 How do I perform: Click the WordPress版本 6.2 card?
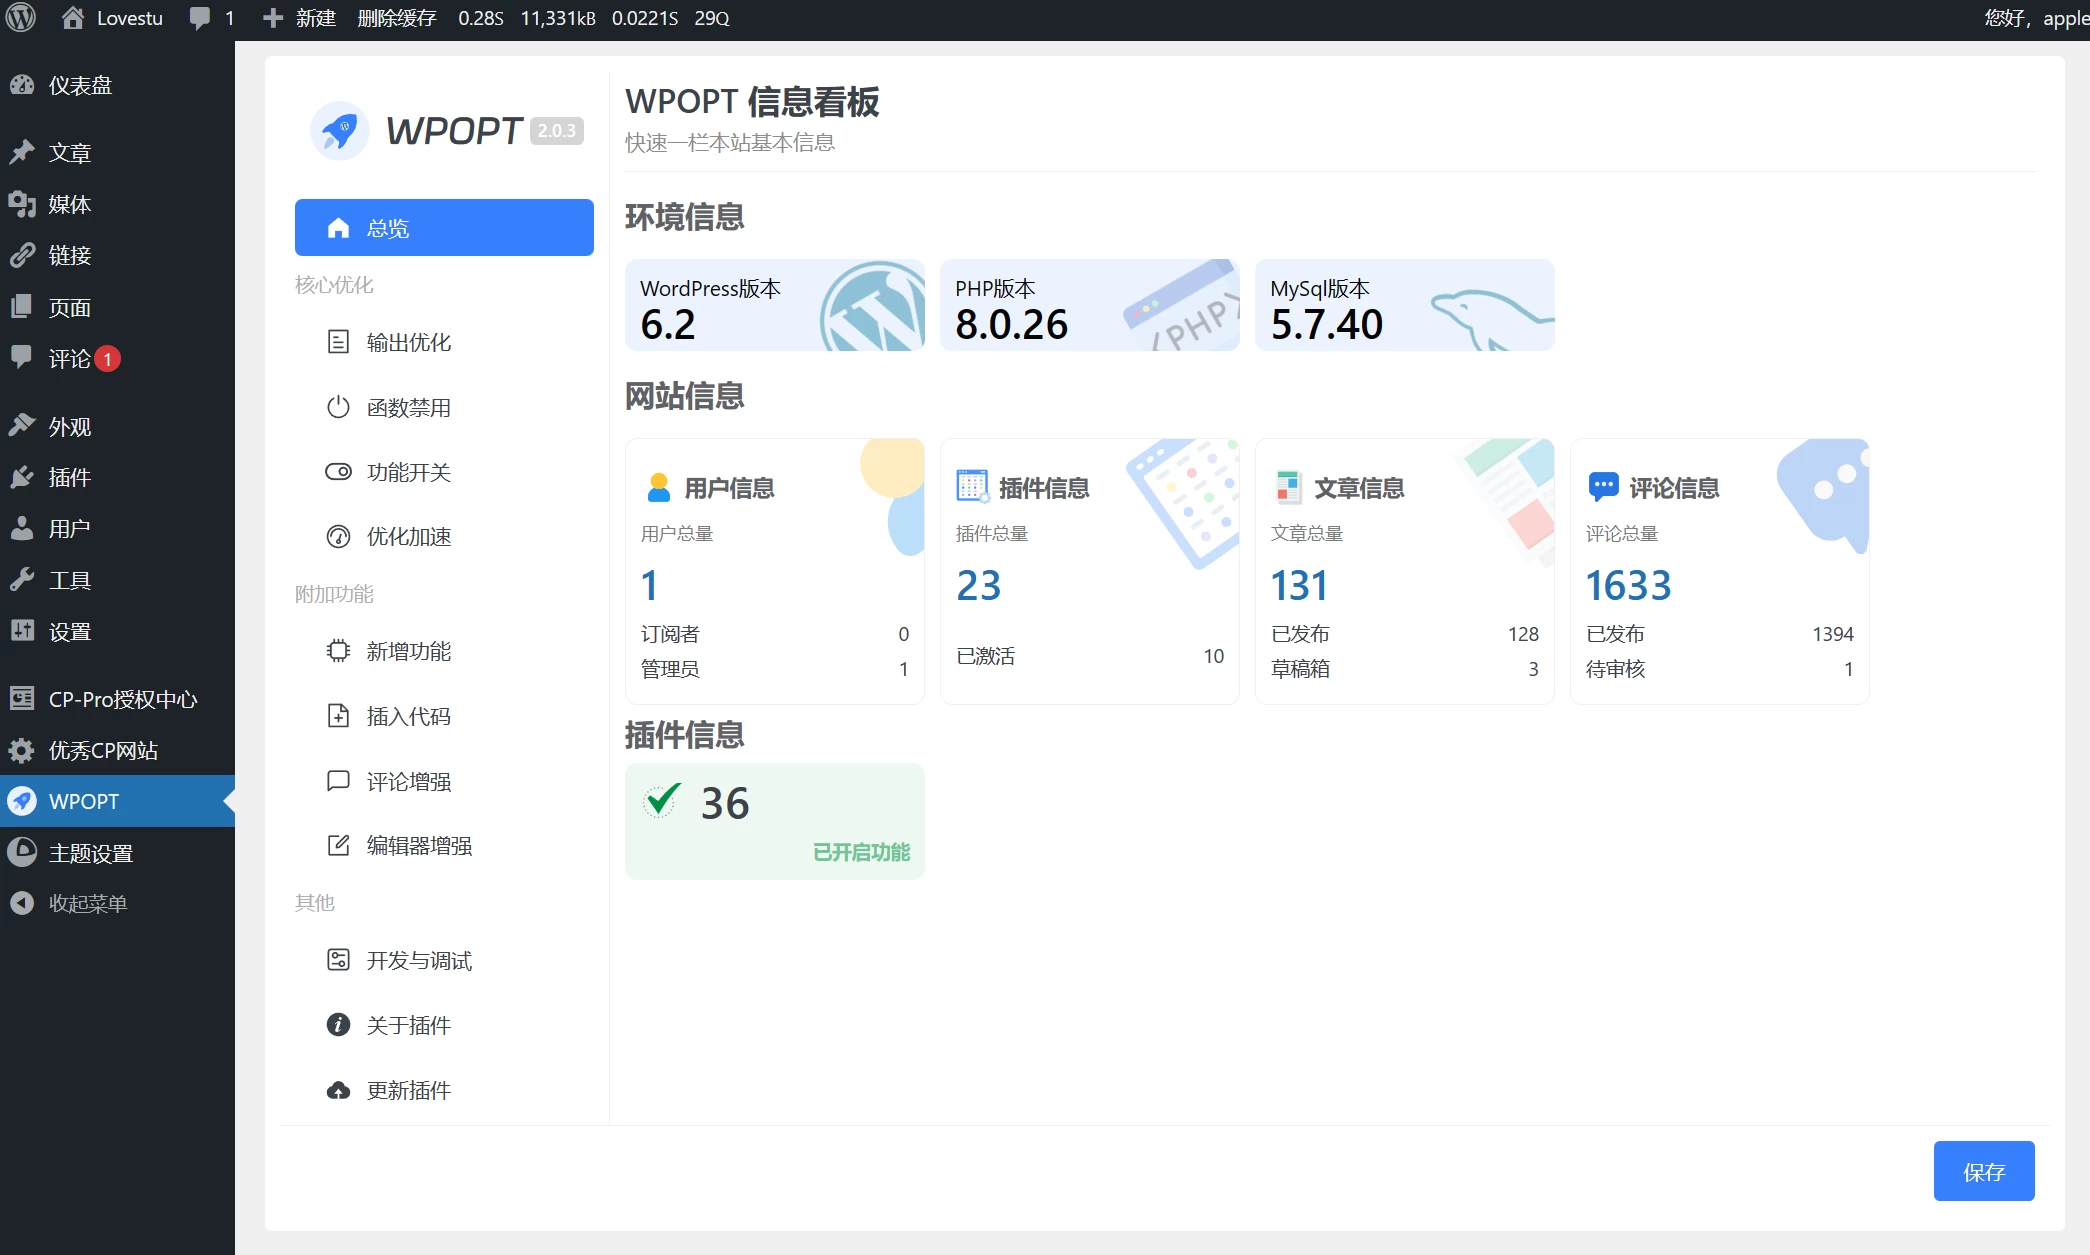(x=775, y=305)
